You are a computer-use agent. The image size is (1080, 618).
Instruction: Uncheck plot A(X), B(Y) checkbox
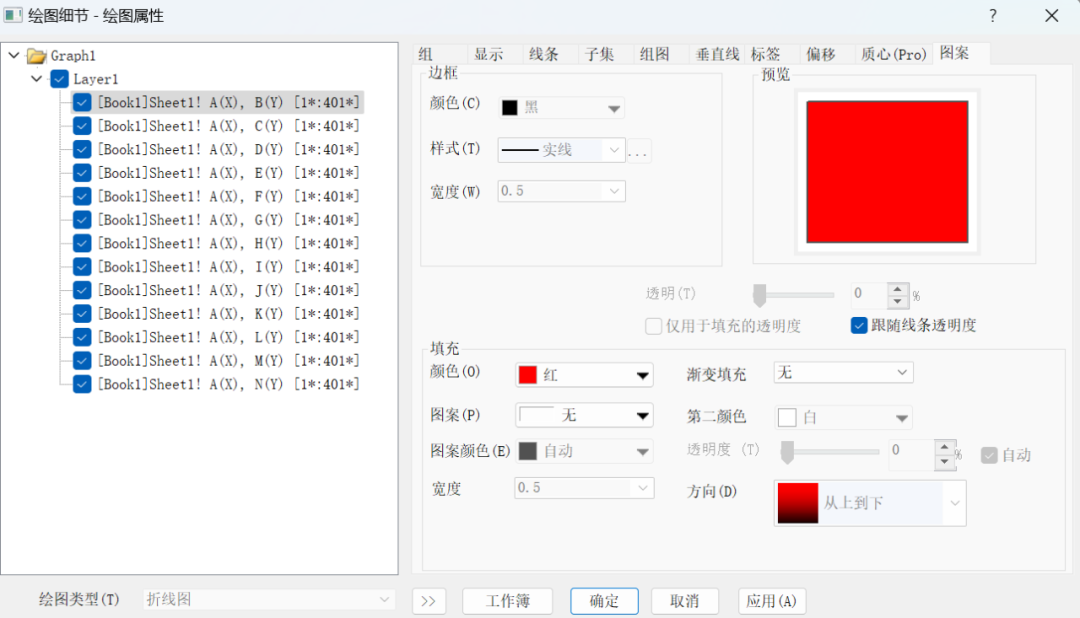[82, 103]
